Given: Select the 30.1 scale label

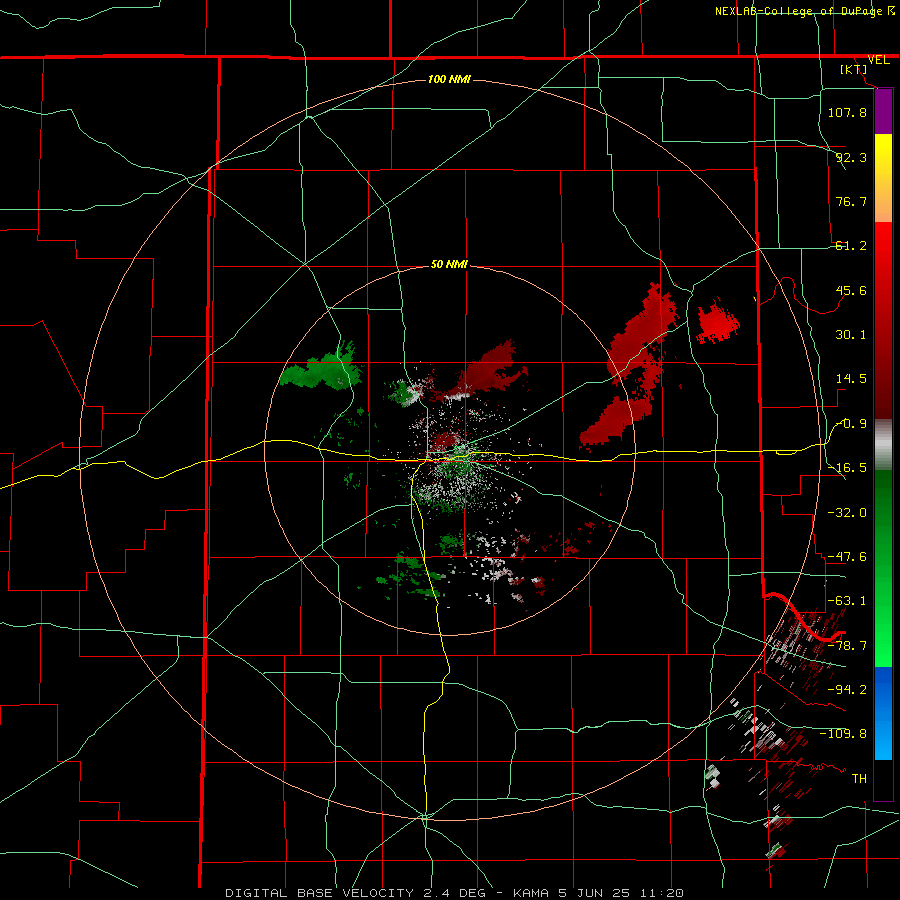Looking at the screenshot, I should (x=851, y=335).
